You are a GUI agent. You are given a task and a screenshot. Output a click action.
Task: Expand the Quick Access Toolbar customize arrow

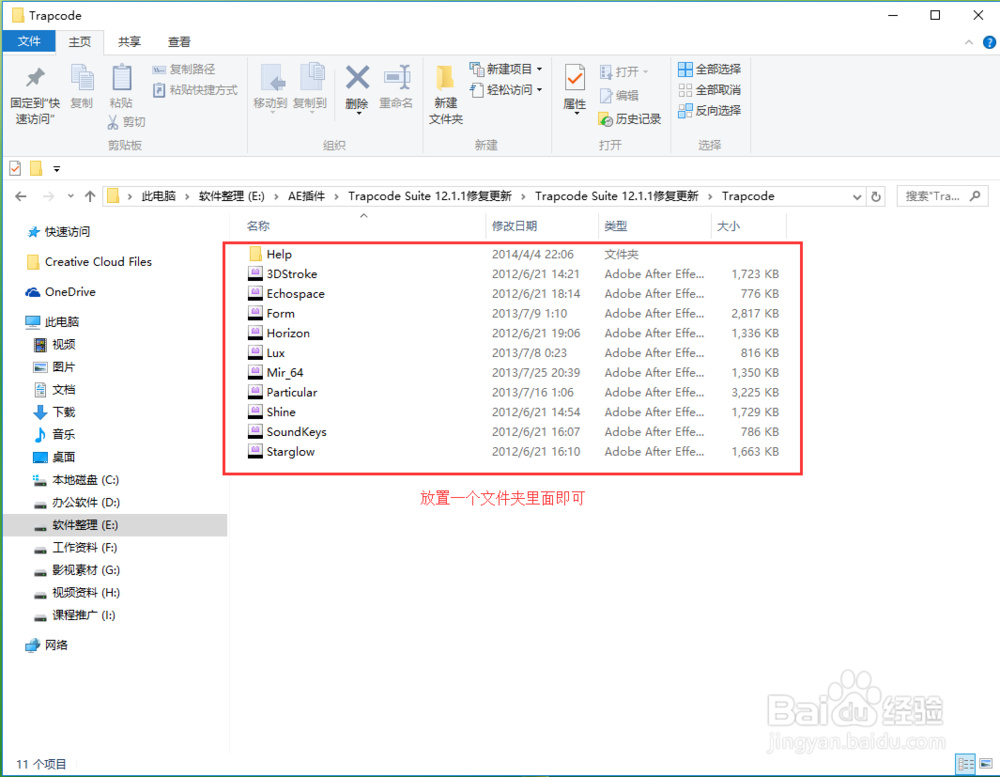tap(57, 169)
